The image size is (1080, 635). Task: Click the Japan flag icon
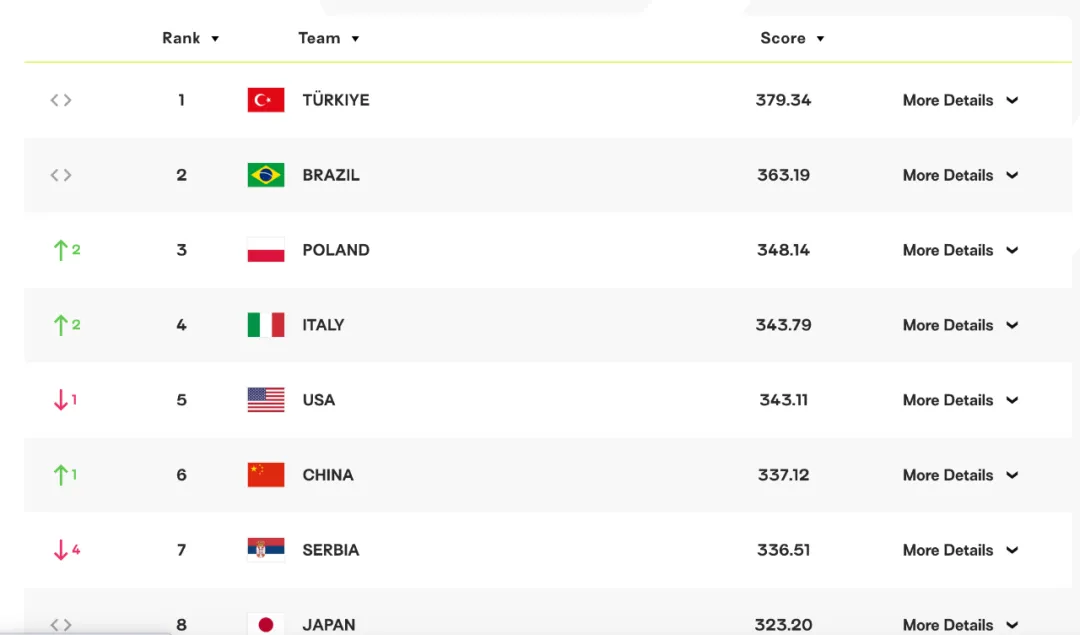(x=266, y=624)
